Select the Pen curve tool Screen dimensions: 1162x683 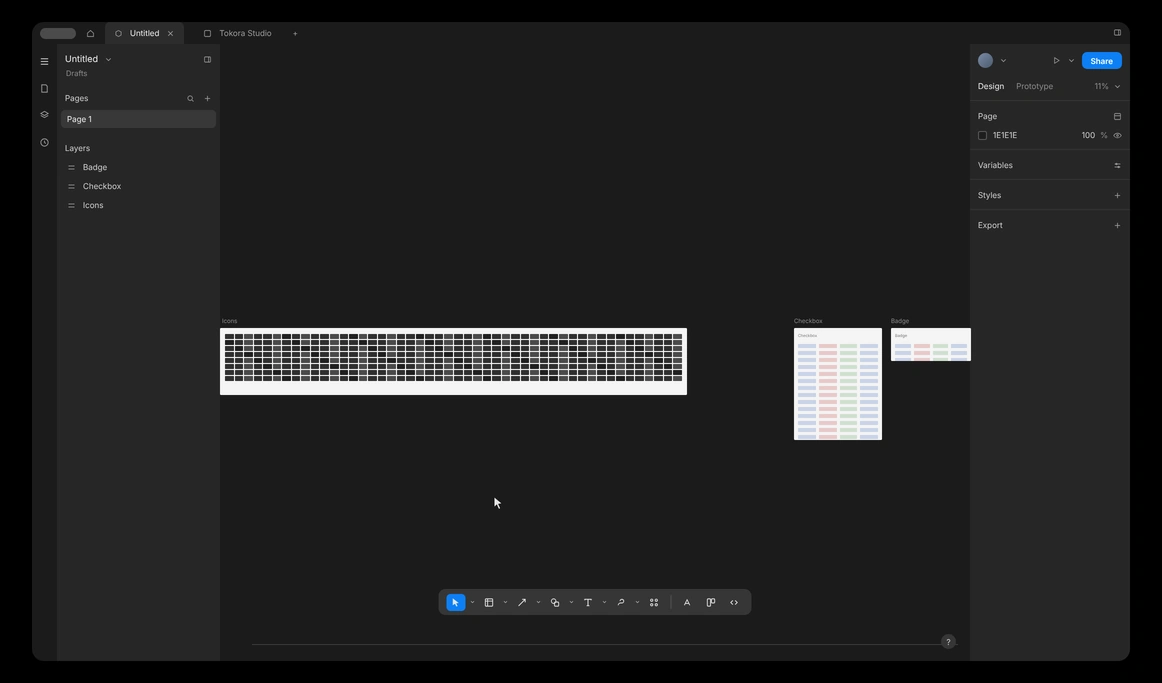621,602
